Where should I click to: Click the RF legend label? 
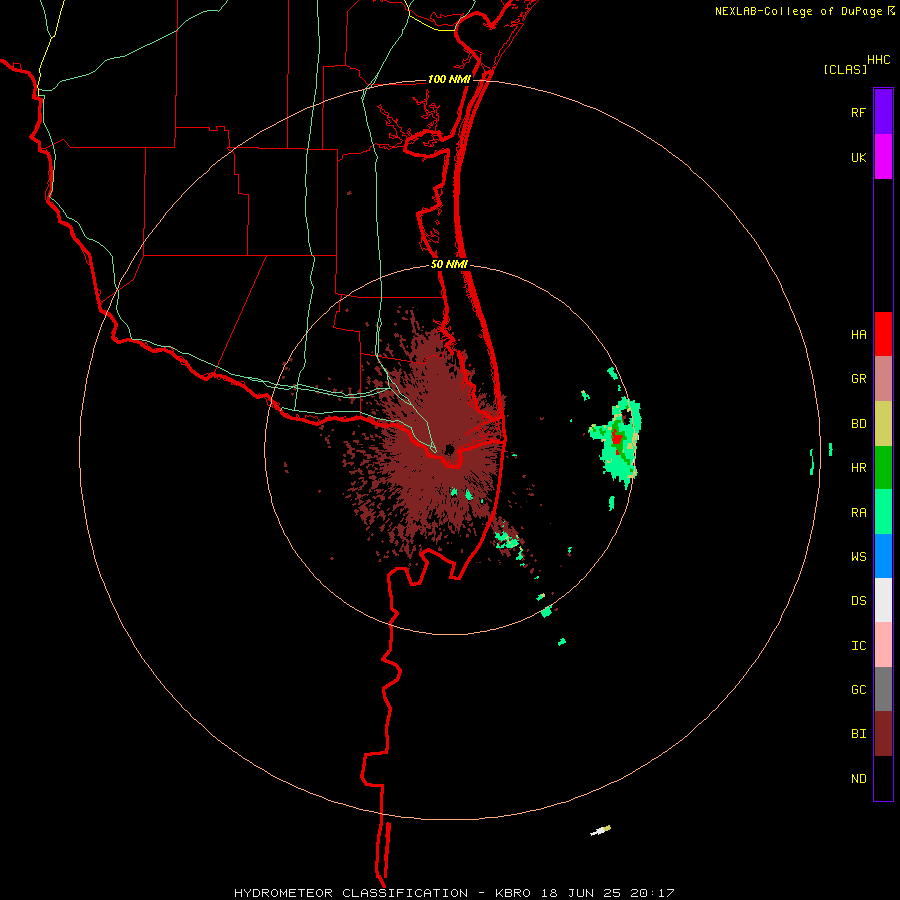[858, 113]
